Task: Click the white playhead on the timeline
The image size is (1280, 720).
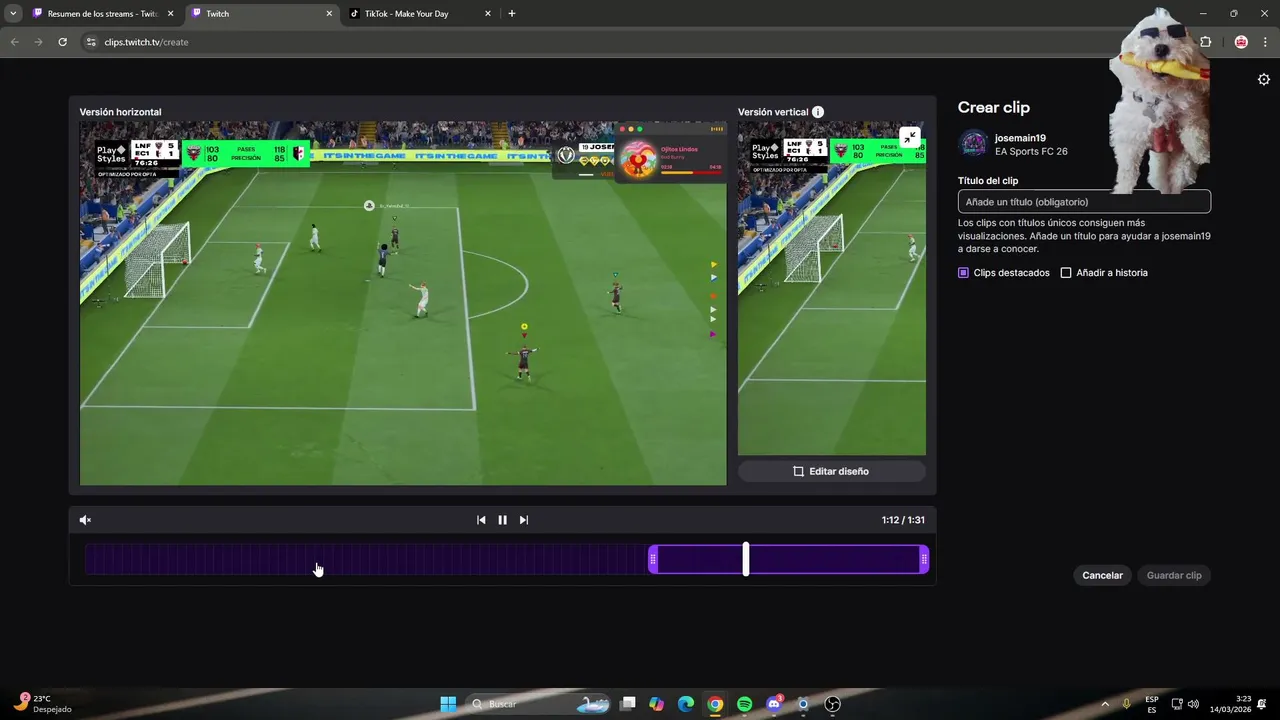Action: click(746, 559)
